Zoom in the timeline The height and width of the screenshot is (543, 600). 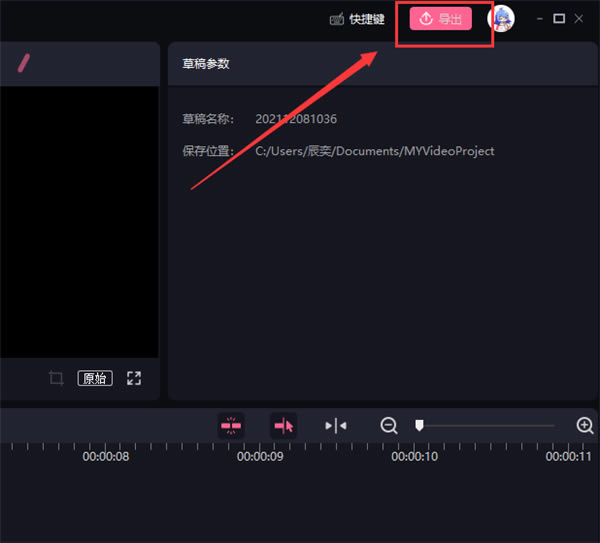585,426
